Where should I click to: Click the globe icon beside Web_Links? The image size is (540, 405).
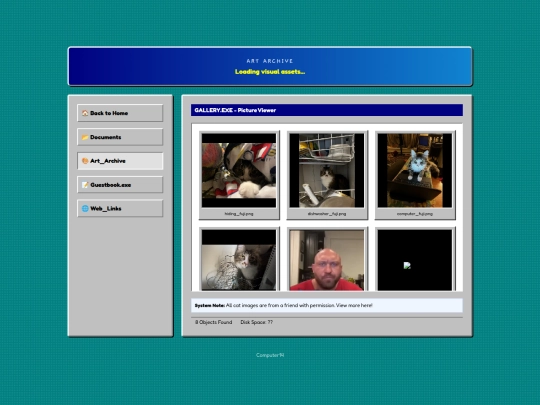coord(85,208)
